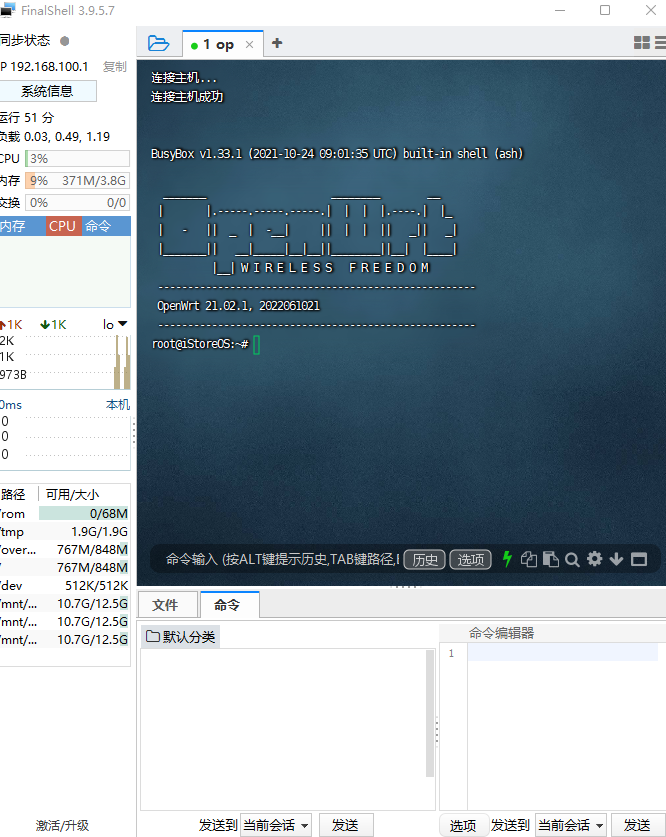This screenshot has width=666, height=837.
Task: Click the 历史 history button
Action: pyautogui.click(x=424, y=559)
